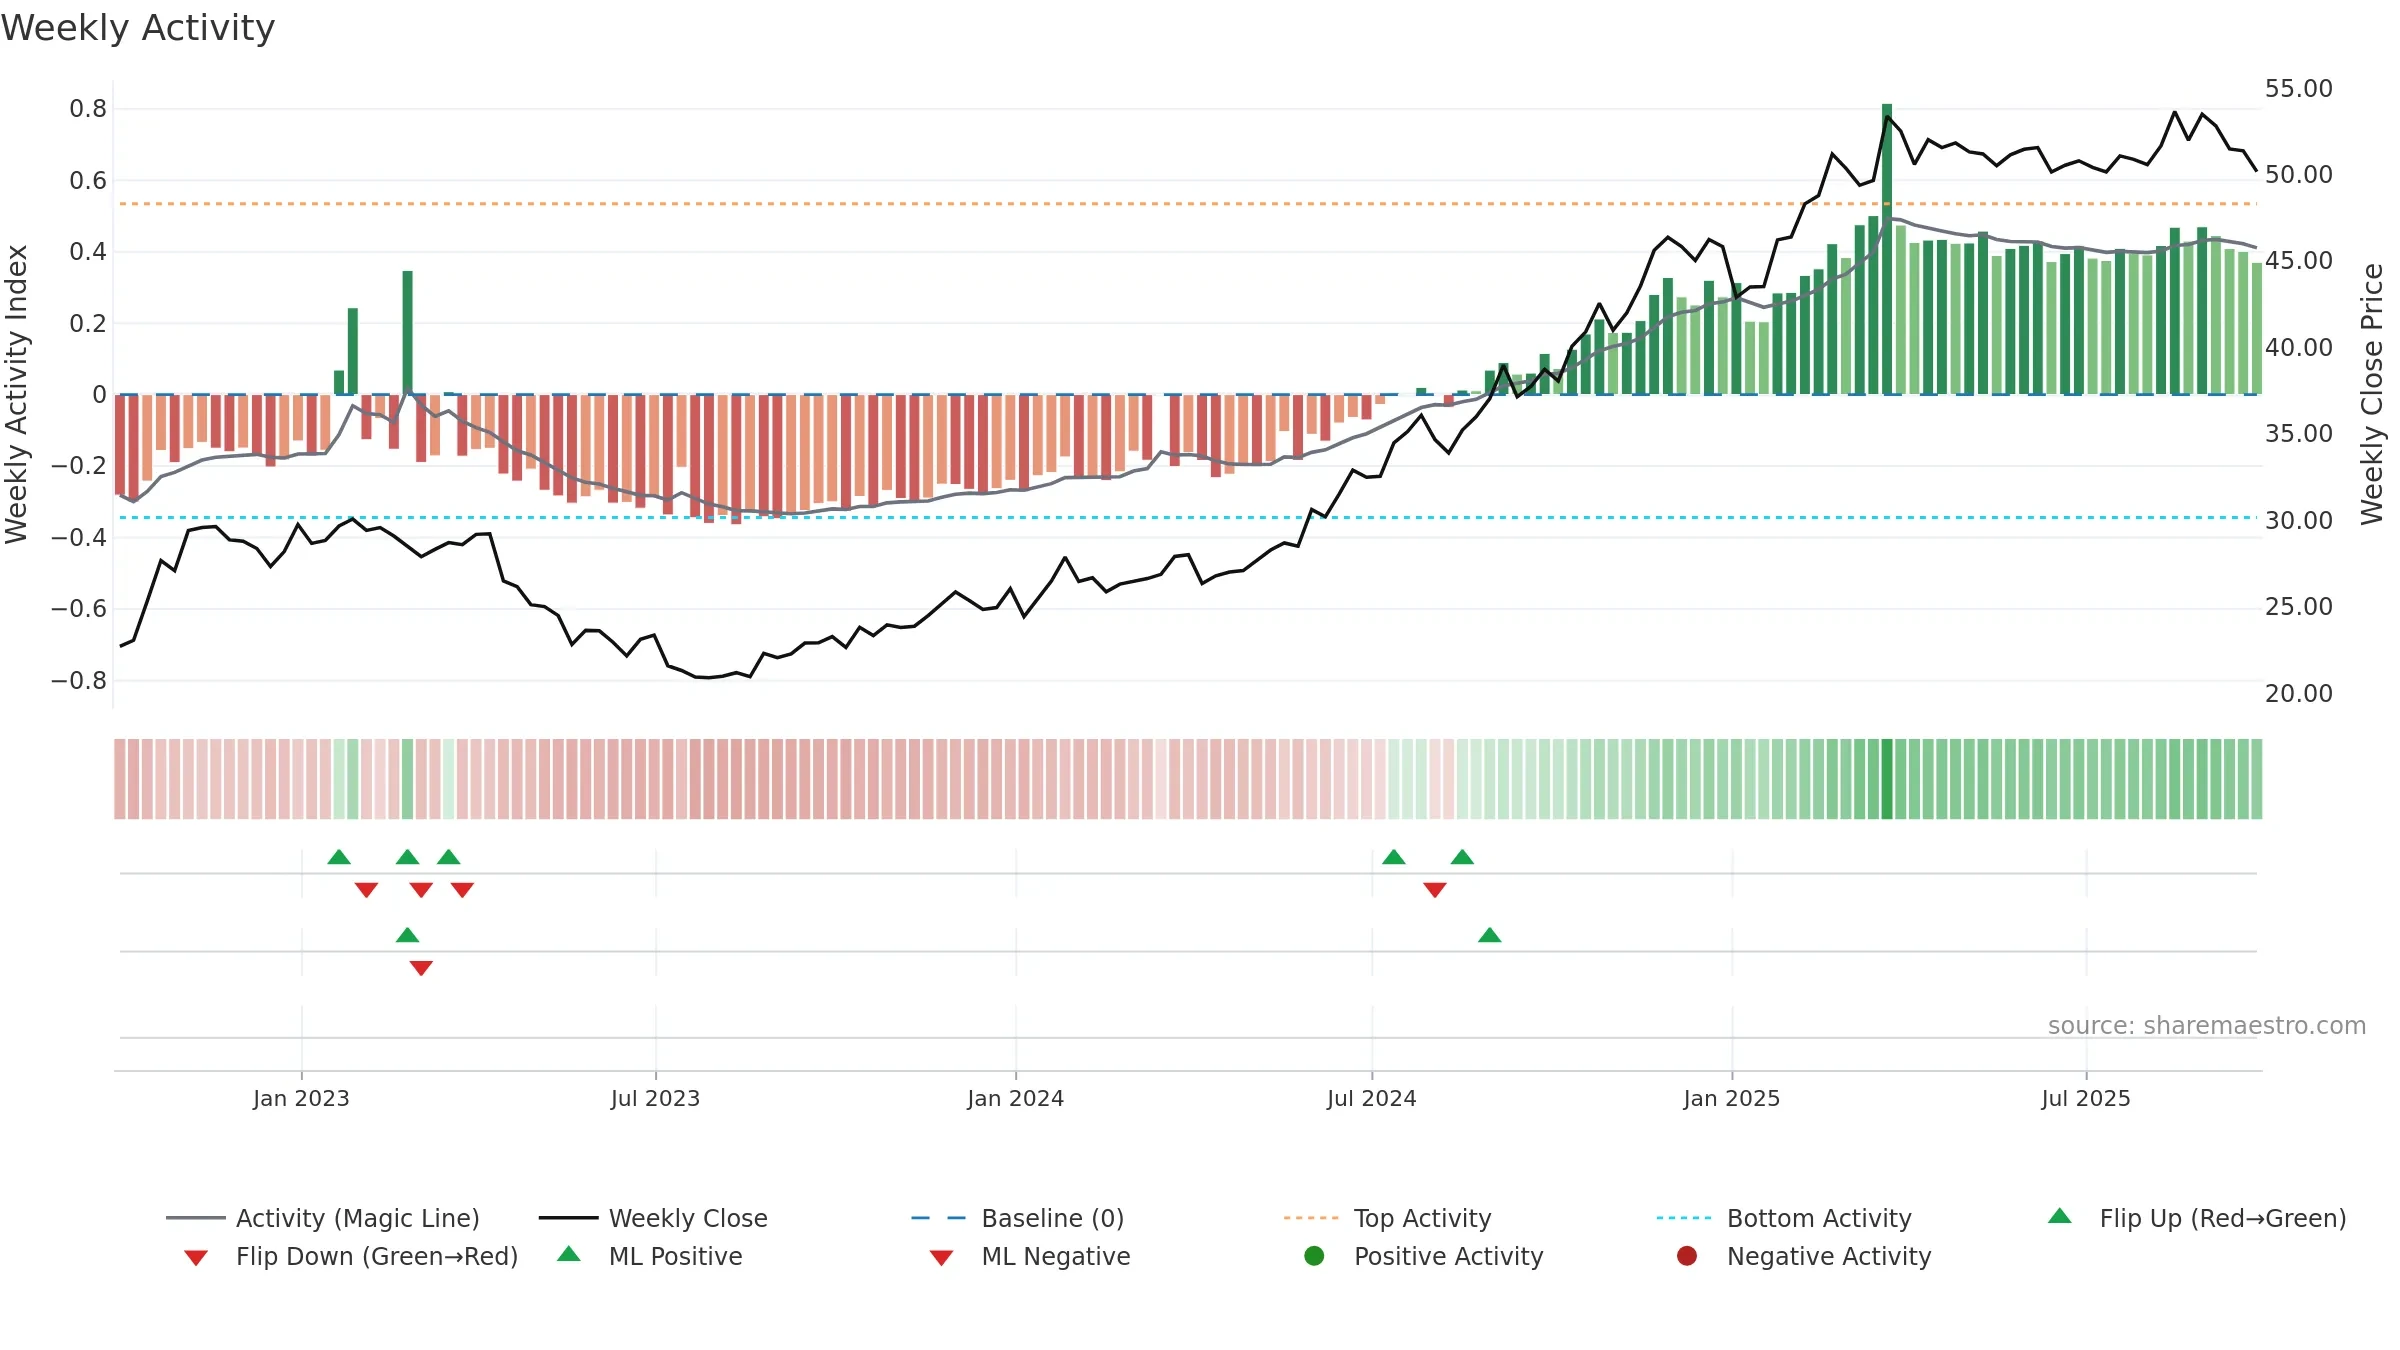Click the Positive Activity legend label
2400x1350 pixels.
(1448, 1256)
